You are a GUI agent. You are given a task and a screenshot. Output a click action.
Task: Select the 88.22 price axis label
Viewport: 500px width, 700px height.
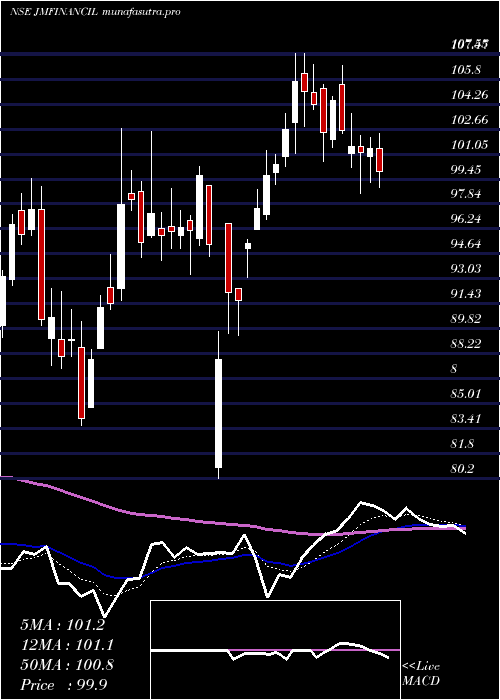tap(467, 344)
